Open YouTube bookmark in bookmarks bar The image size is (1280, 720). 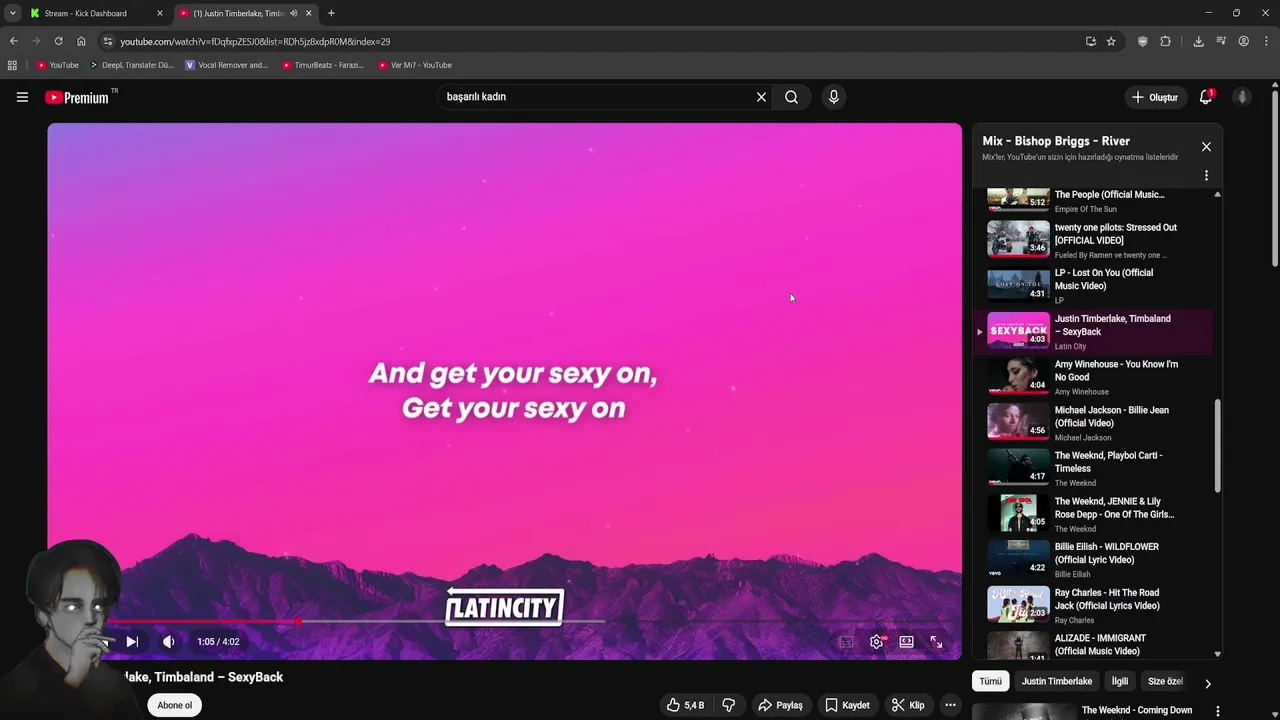tap(57, 65)
